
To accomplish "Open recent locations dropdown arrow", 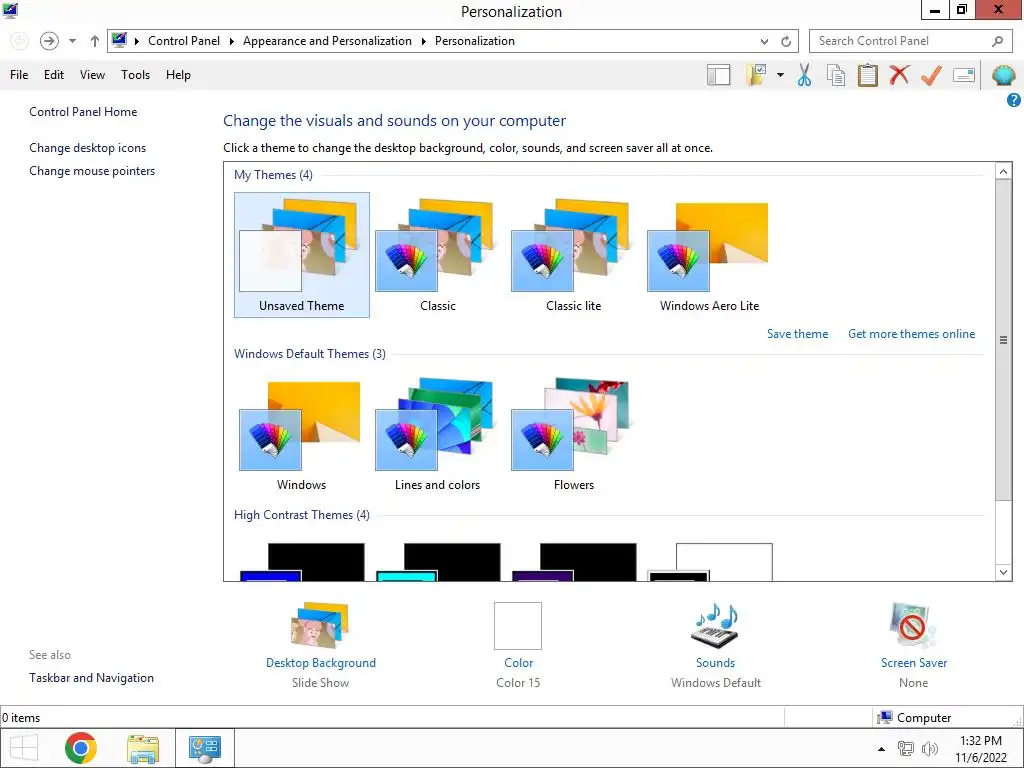I will pyautogui.click(x=72, y=41).
